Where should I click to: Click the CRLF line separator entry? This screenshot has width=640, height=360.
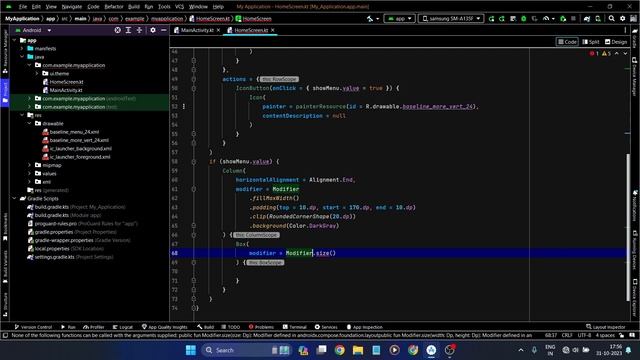point(567,335)
